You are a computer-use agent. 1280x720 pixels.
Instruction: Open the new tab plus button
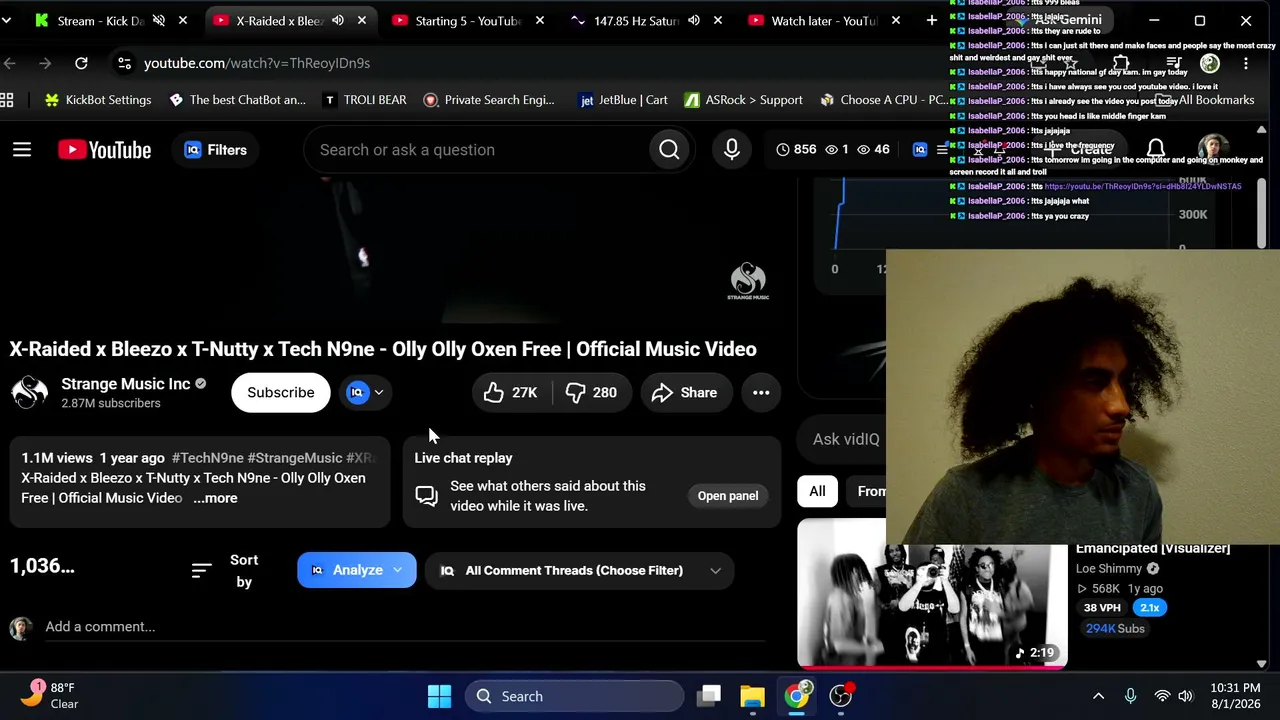931,20
